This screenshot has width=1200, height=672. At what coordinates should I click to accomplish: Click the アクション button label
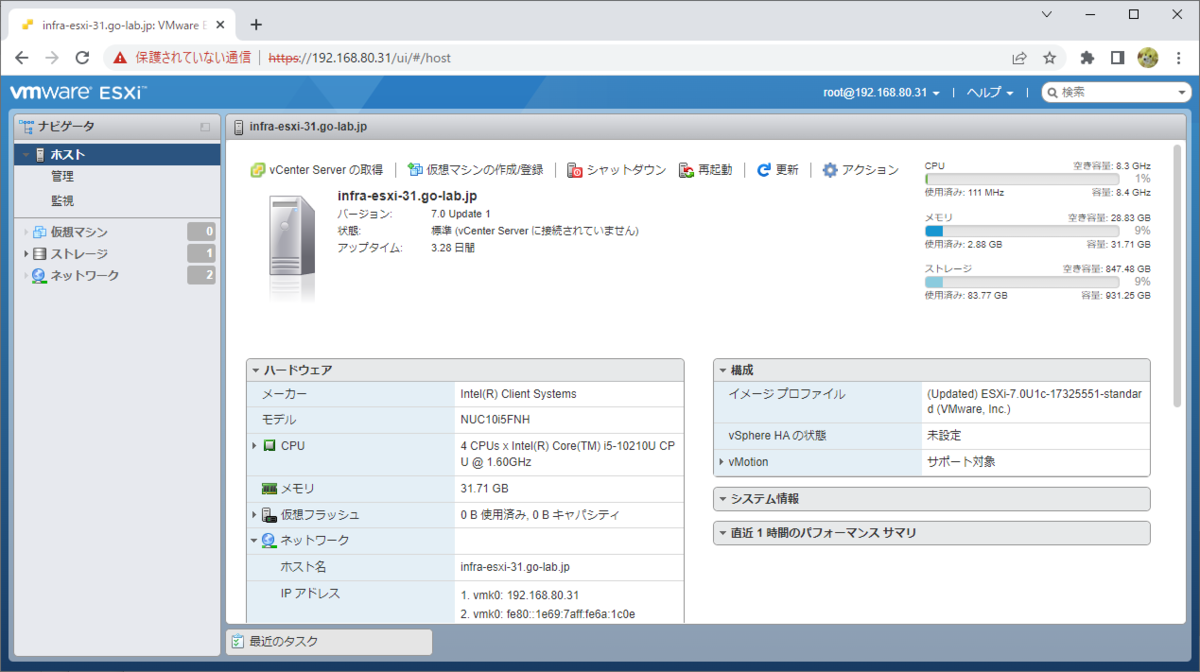click(870, 170)
